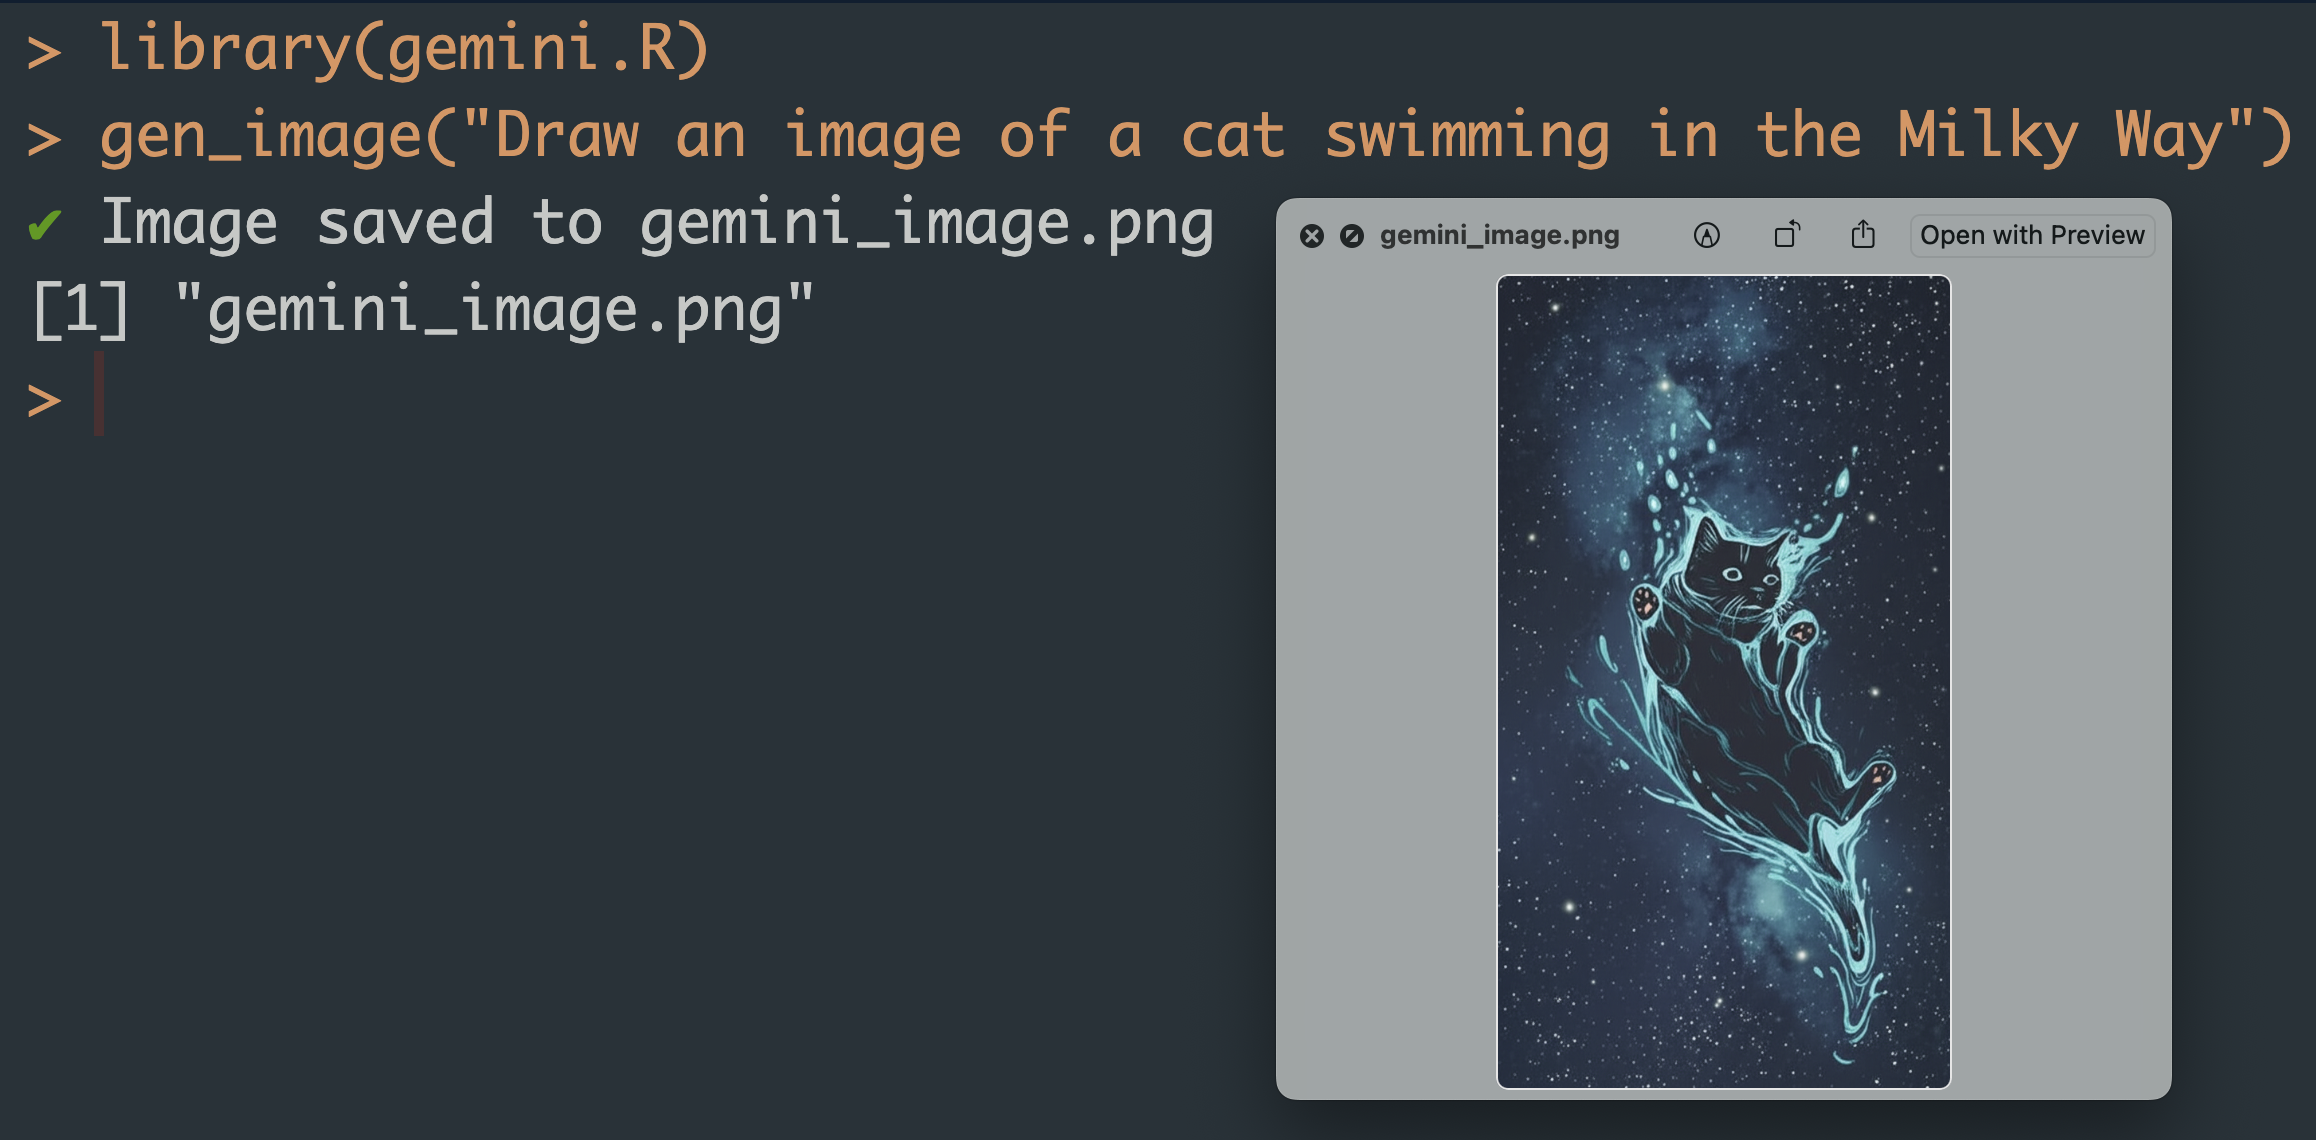
Task: Click the [1] output index
Action: [x=81, y=310]
